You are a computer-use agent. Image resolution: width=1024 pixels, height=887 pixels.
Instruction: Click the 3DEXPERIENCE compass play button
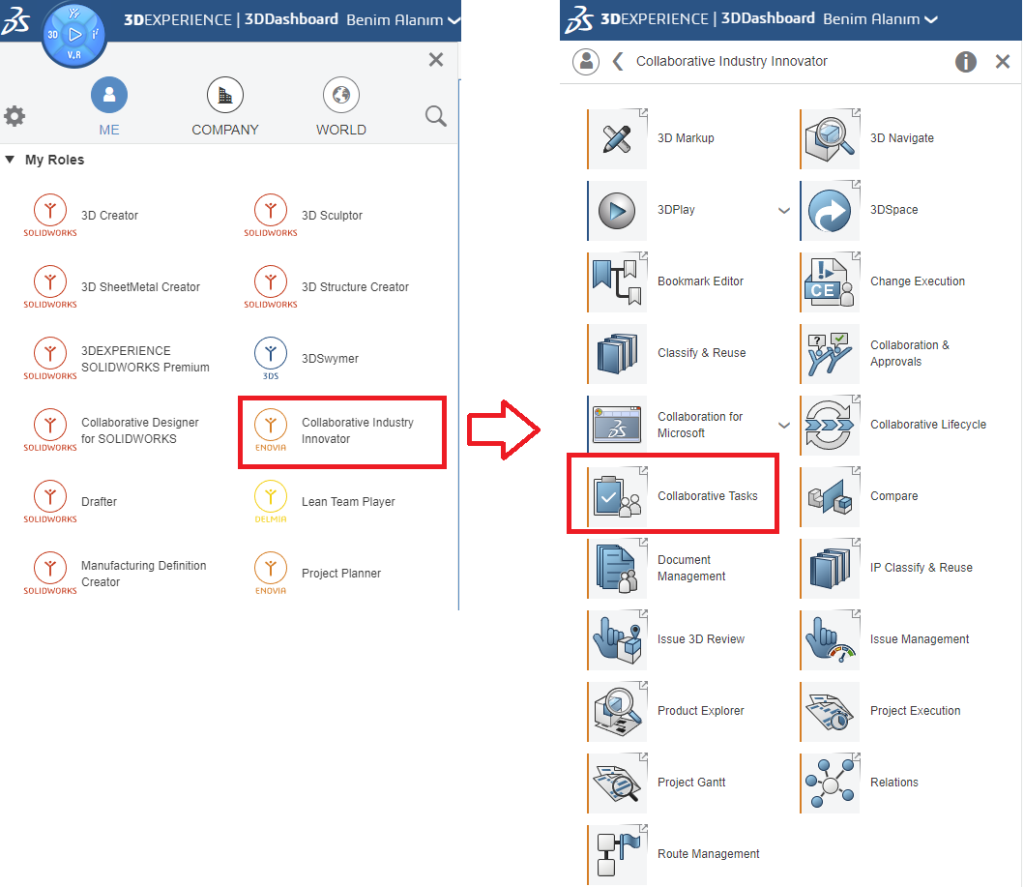[75, 34]
